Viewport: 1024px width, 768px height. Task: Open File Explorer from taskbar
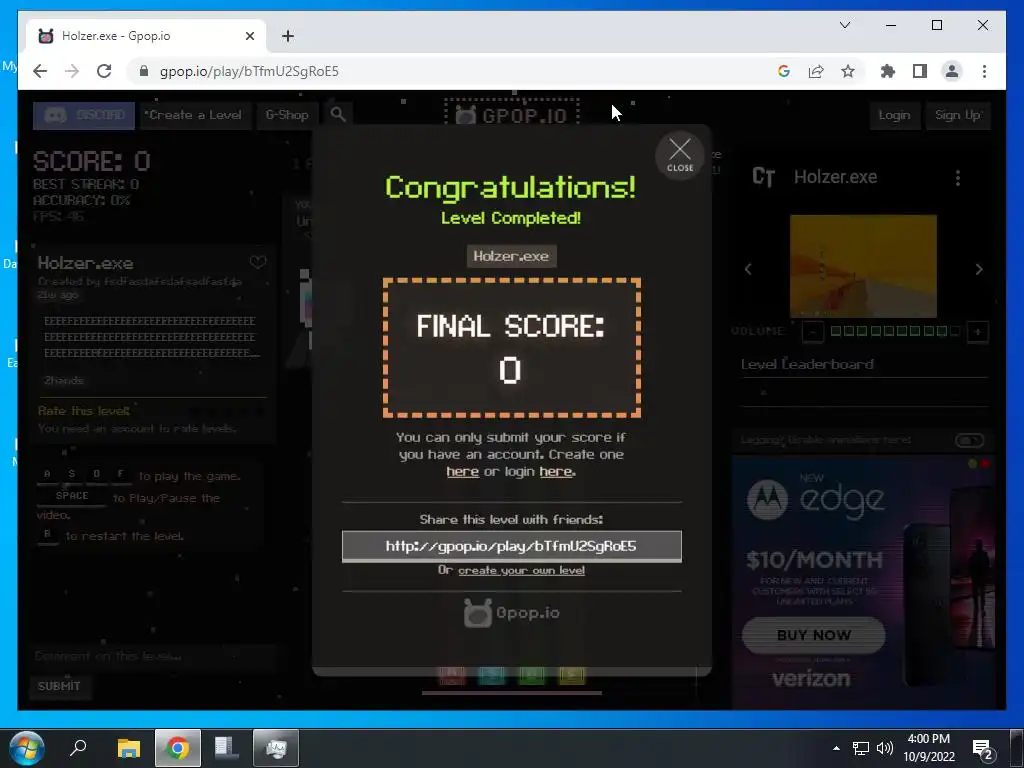point(129,748)
